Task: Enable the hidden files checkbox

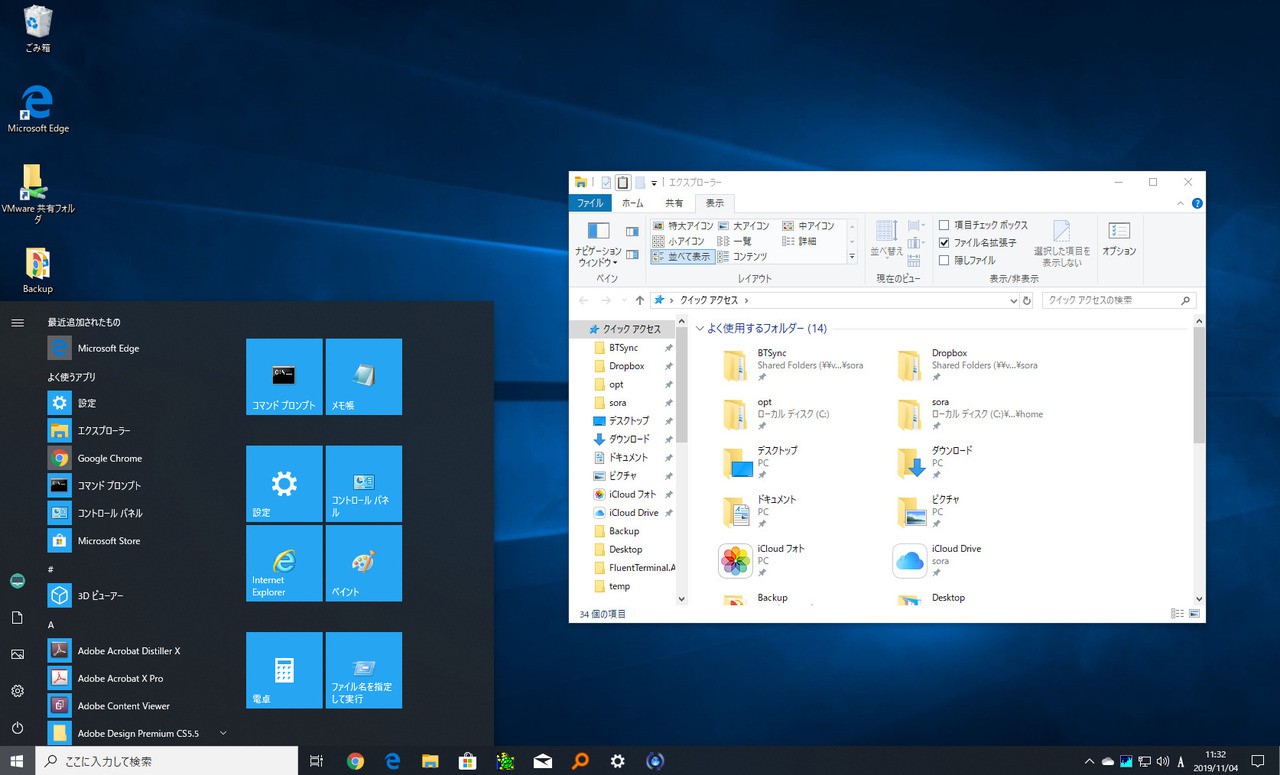Action: 944,260
